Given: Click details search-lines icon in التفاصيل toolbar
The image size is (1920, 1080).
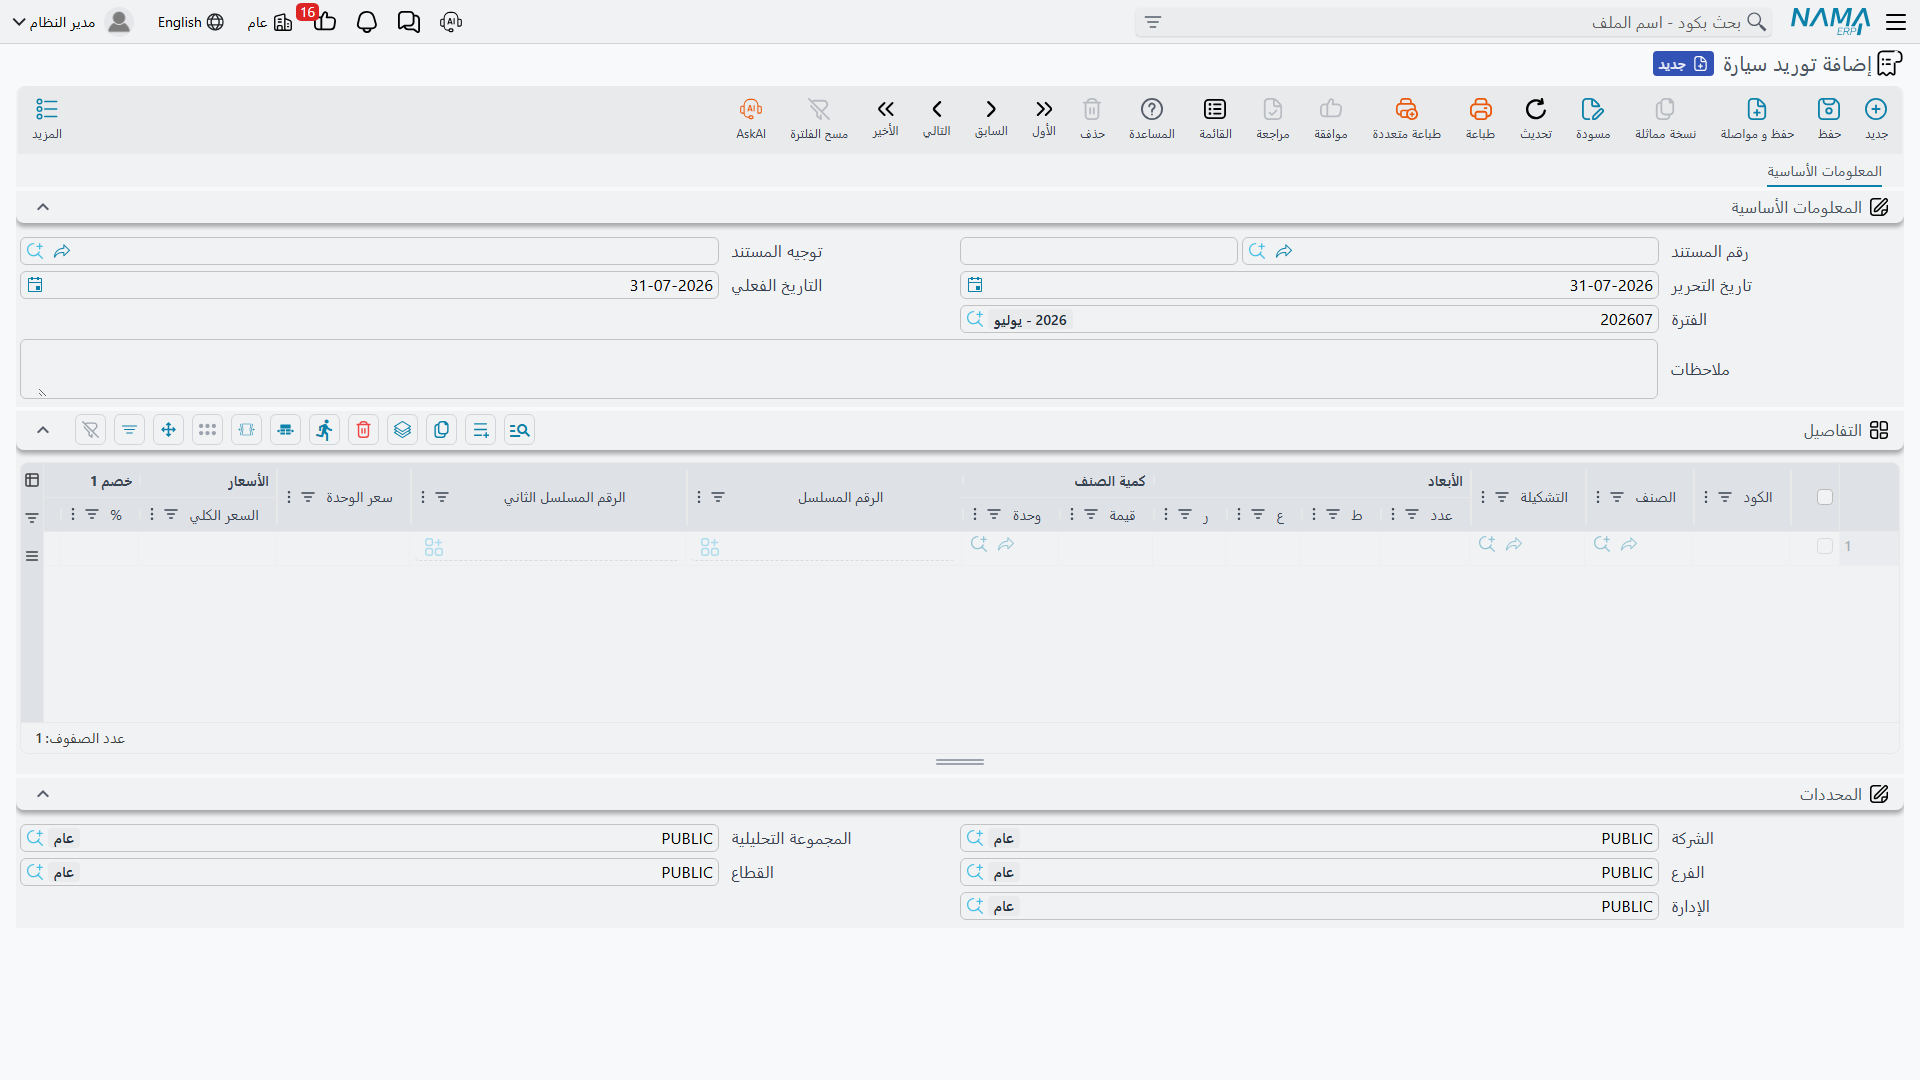Looking at the screenshot, I should [x=519, y=430].
